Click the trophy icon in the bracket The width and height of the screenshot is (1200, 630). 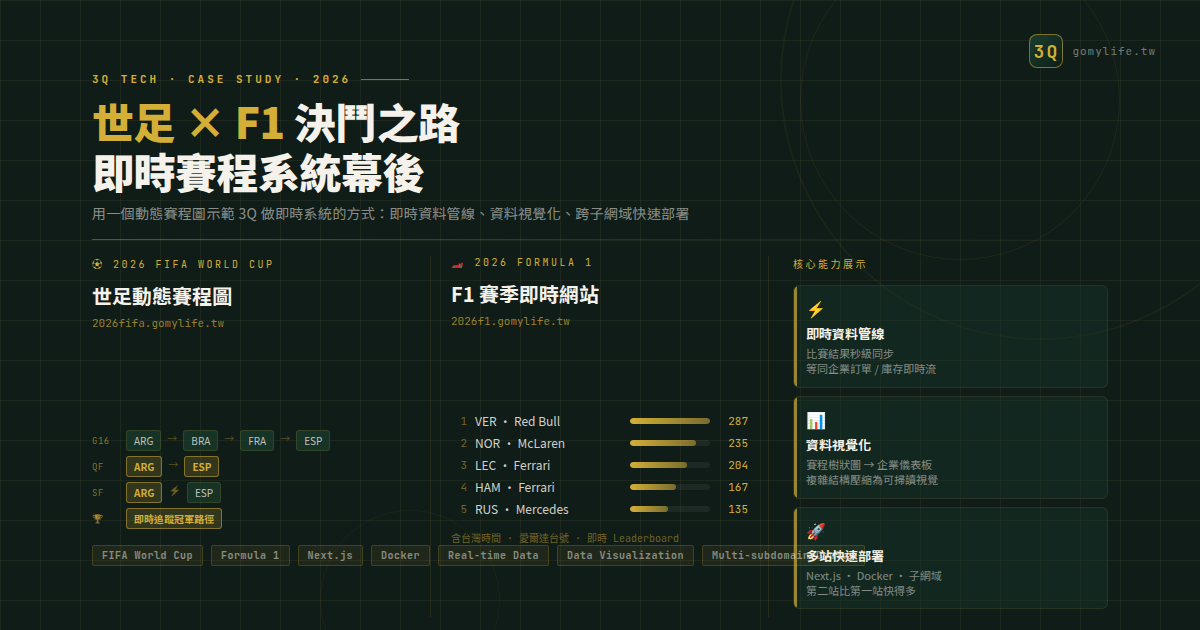click(x=97, y=518)
